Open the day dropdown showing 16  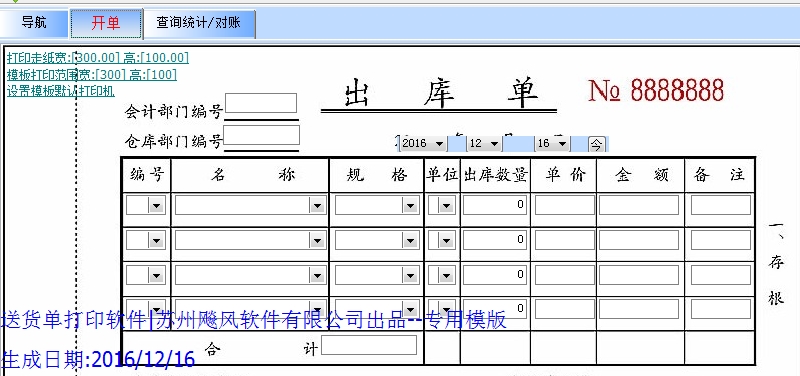click(x=562, y=144)
